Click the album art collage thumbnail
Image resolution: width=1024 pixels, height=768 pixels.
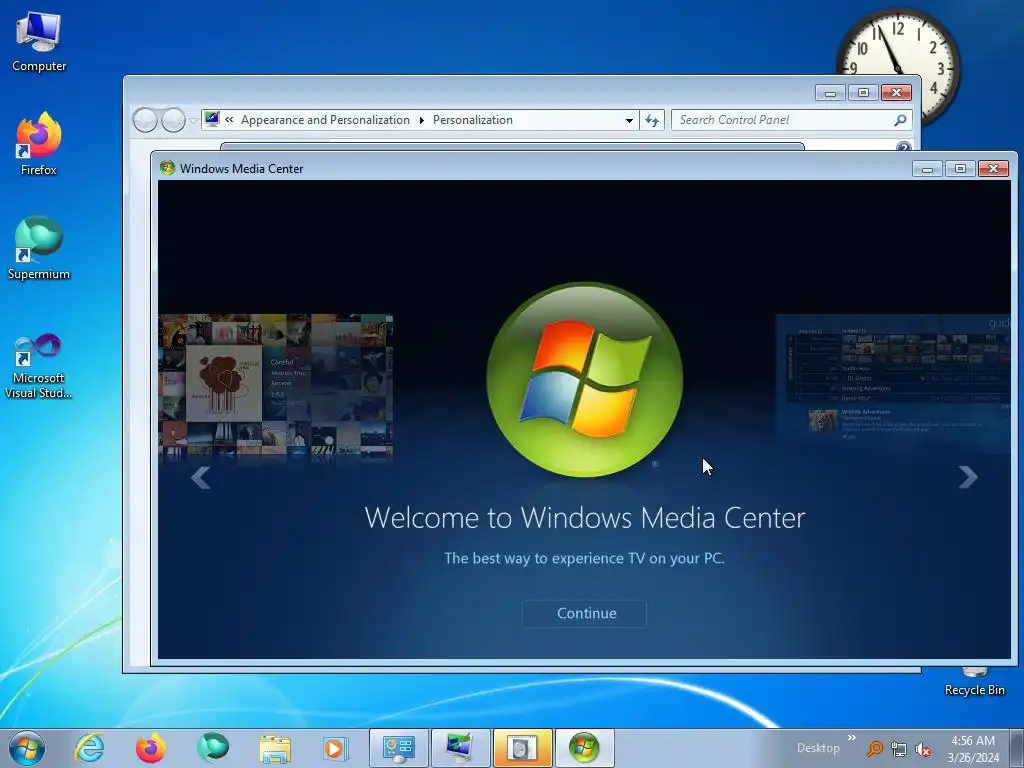point(276,385)
